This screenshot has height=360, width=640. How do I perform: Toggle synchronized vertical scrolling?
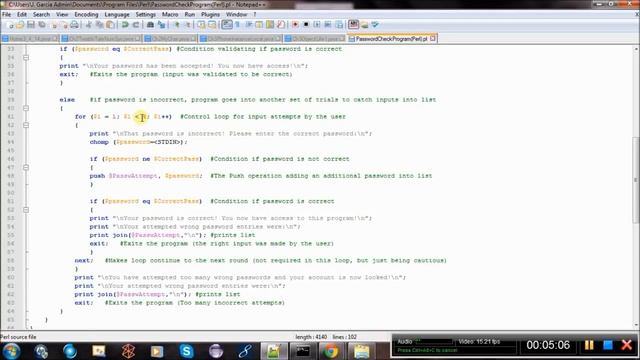tap(201, 25)
